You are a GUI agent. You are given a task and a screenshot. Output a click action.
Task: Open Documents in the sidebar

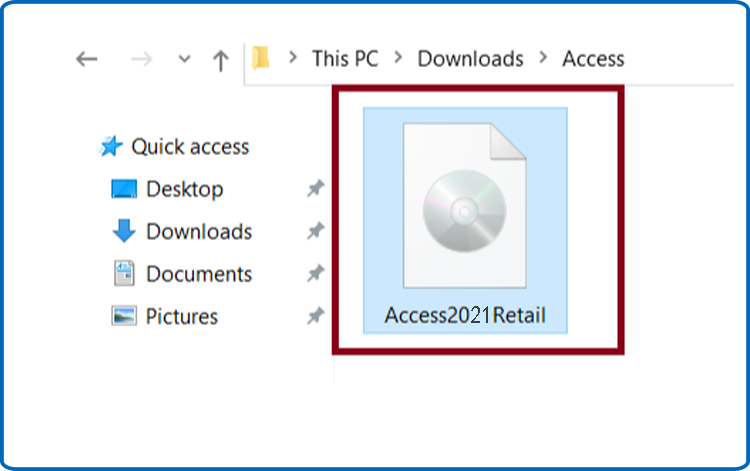(199, 274)
